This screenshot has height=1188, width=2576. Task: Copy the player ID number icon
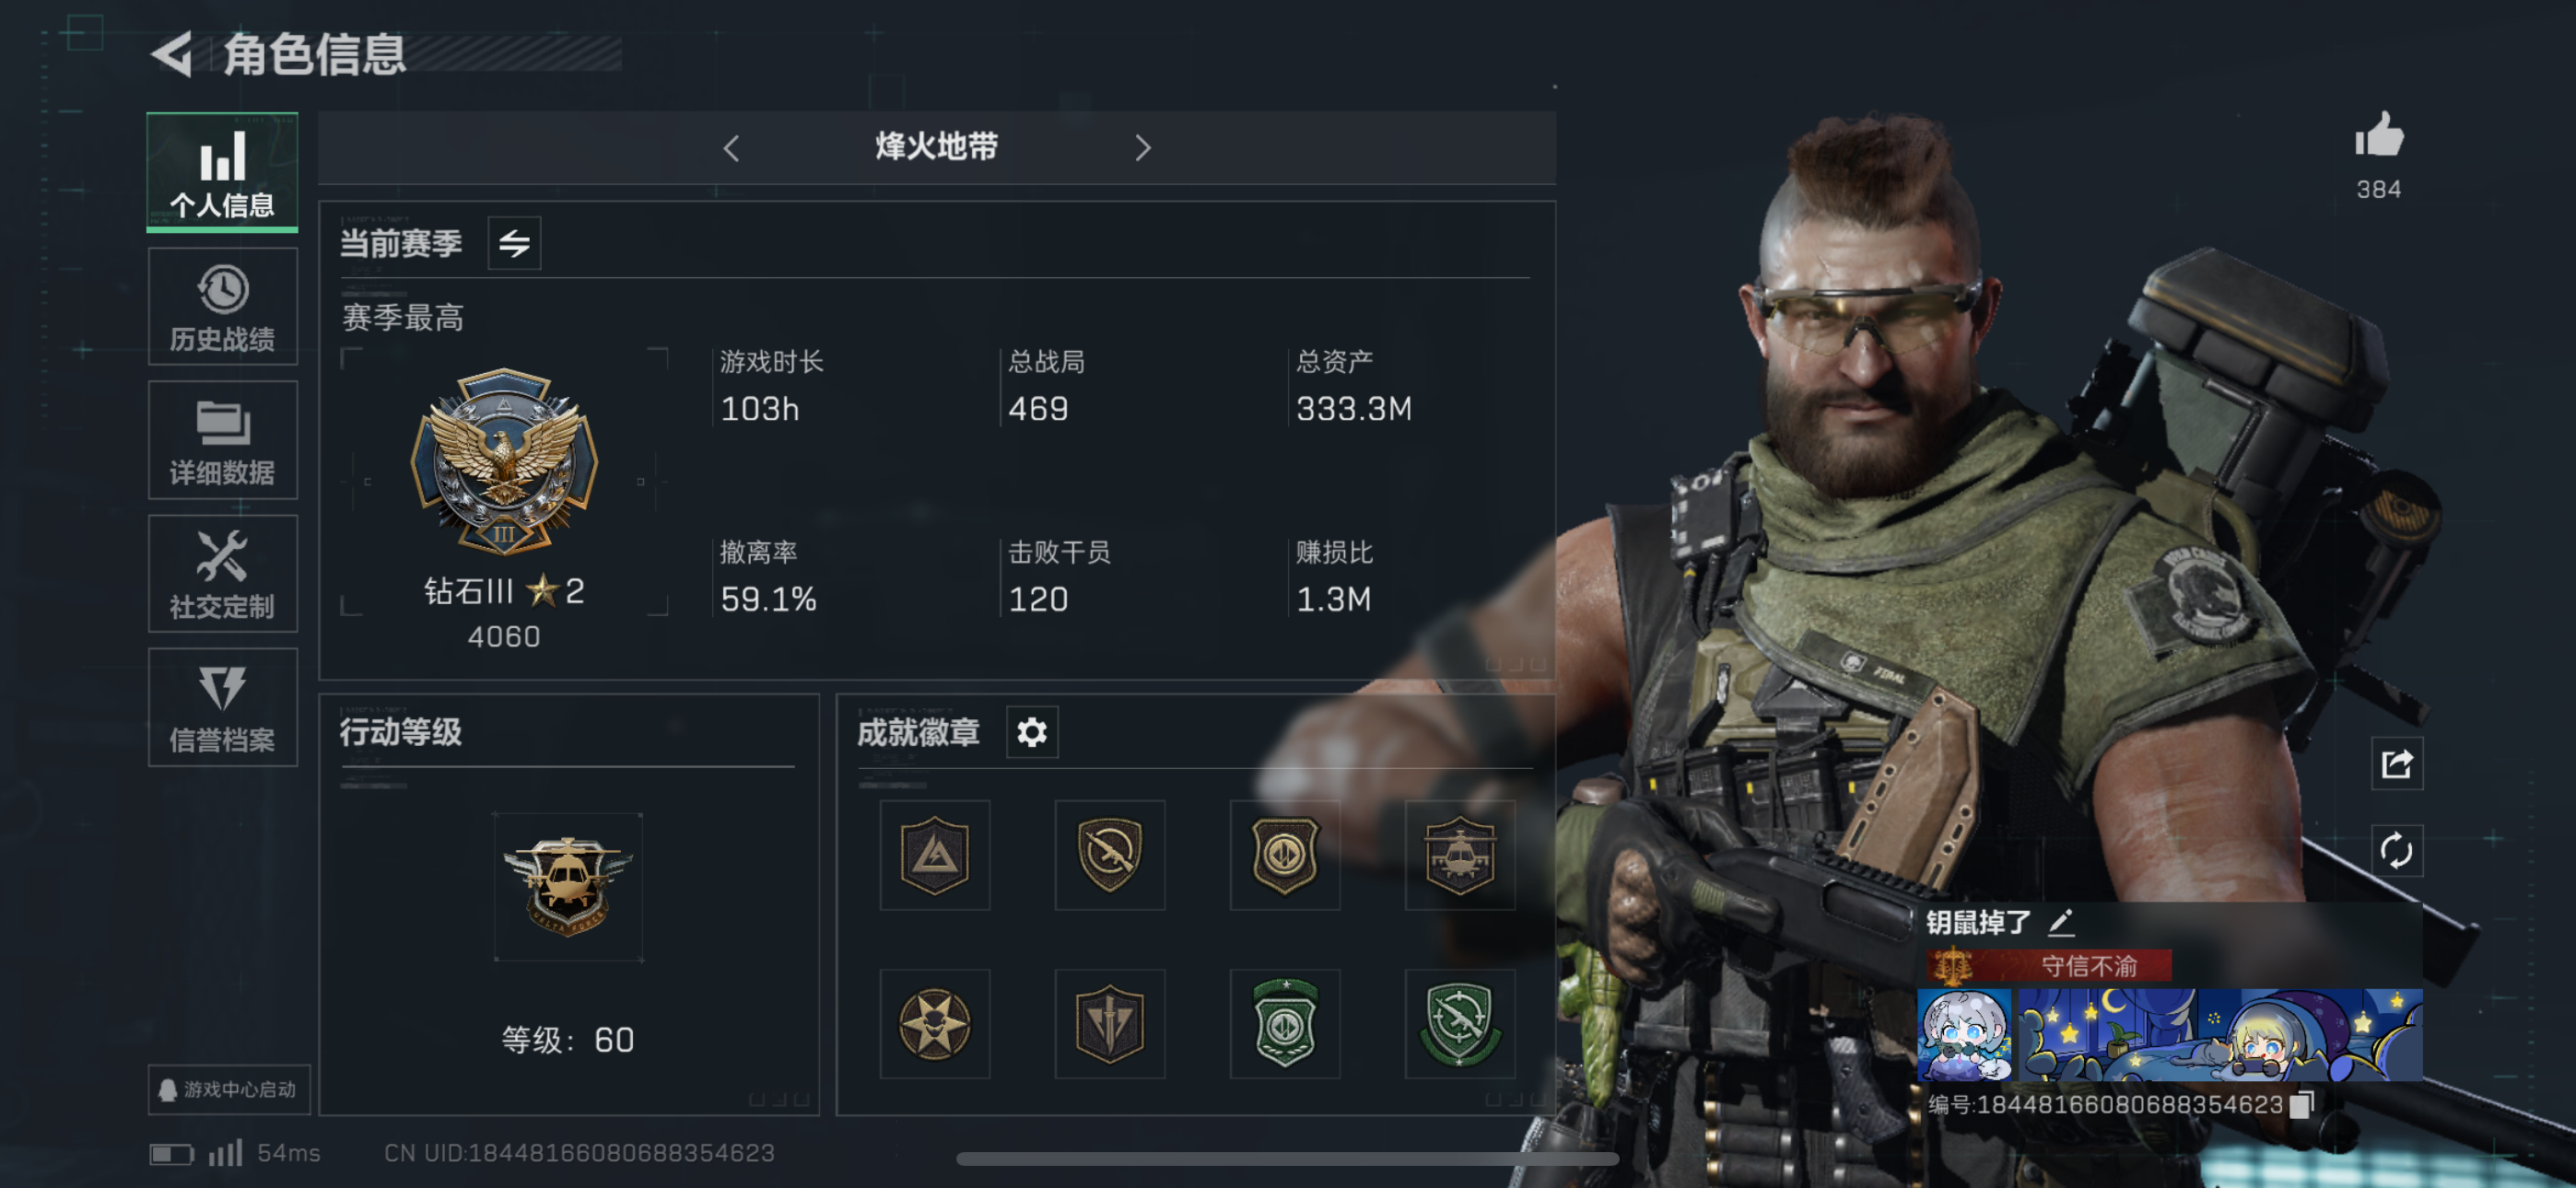[x=2301, y=1104]
